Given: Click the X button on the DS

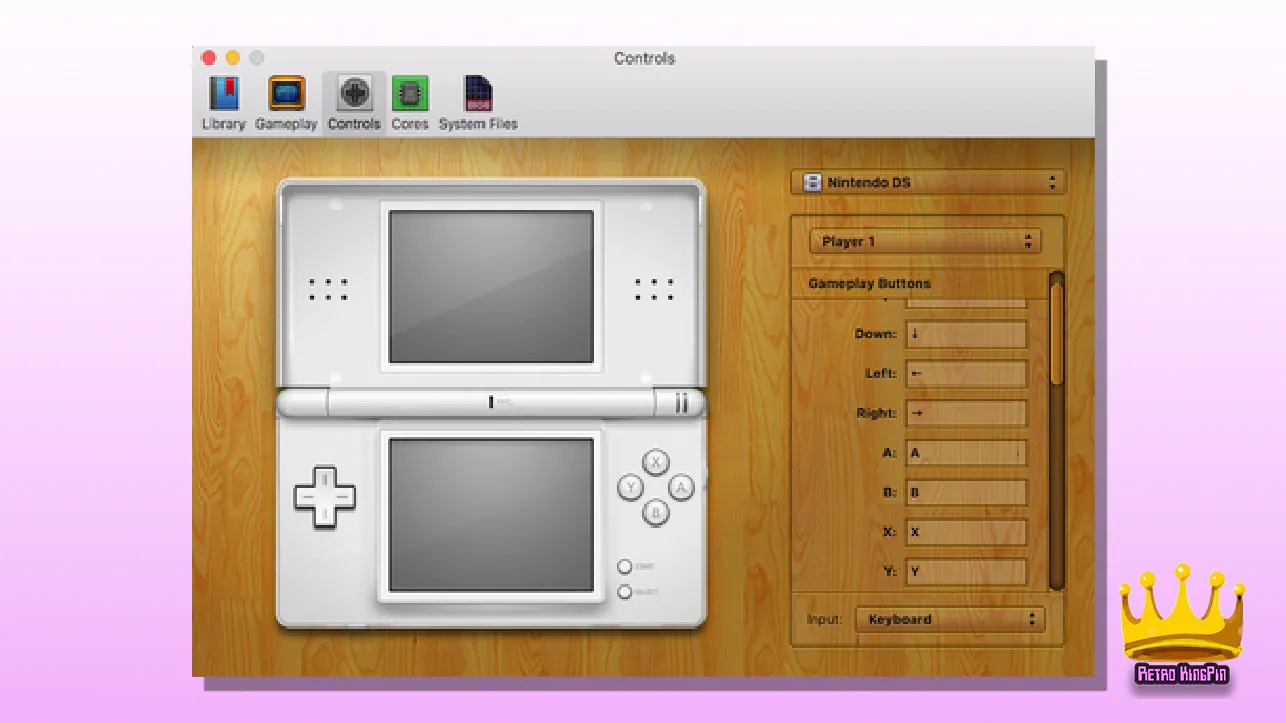Looking at the screenshot, I should pyautogui.click(x=655, y=462).
